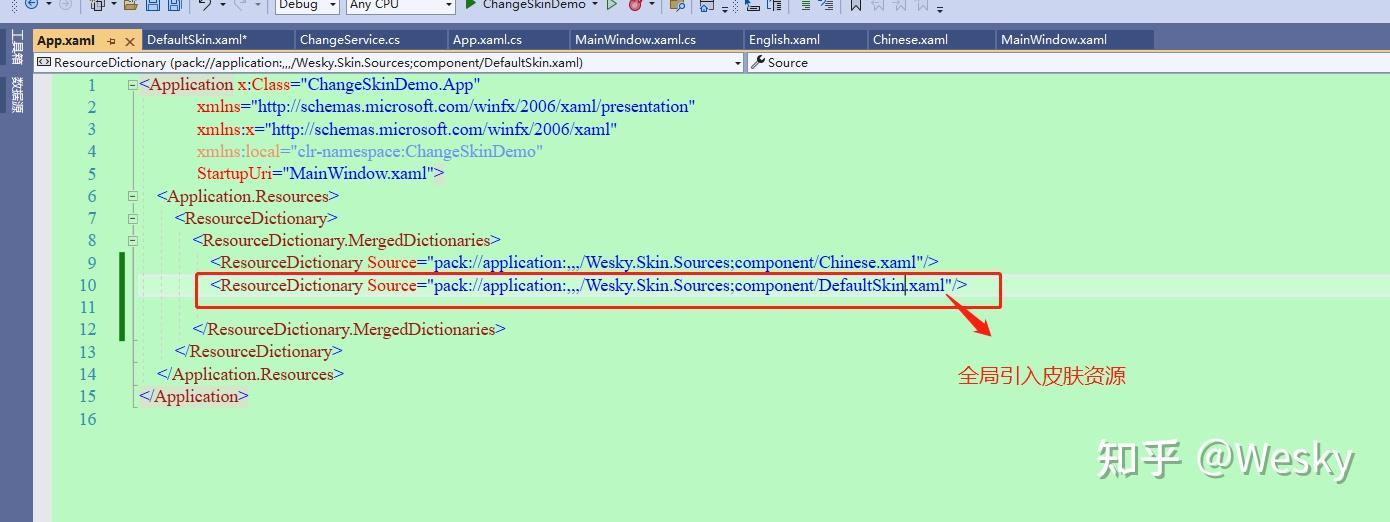1390x522 pixels.
Task: Open the Debug configuration dropdown
Action: click(308, 5)
